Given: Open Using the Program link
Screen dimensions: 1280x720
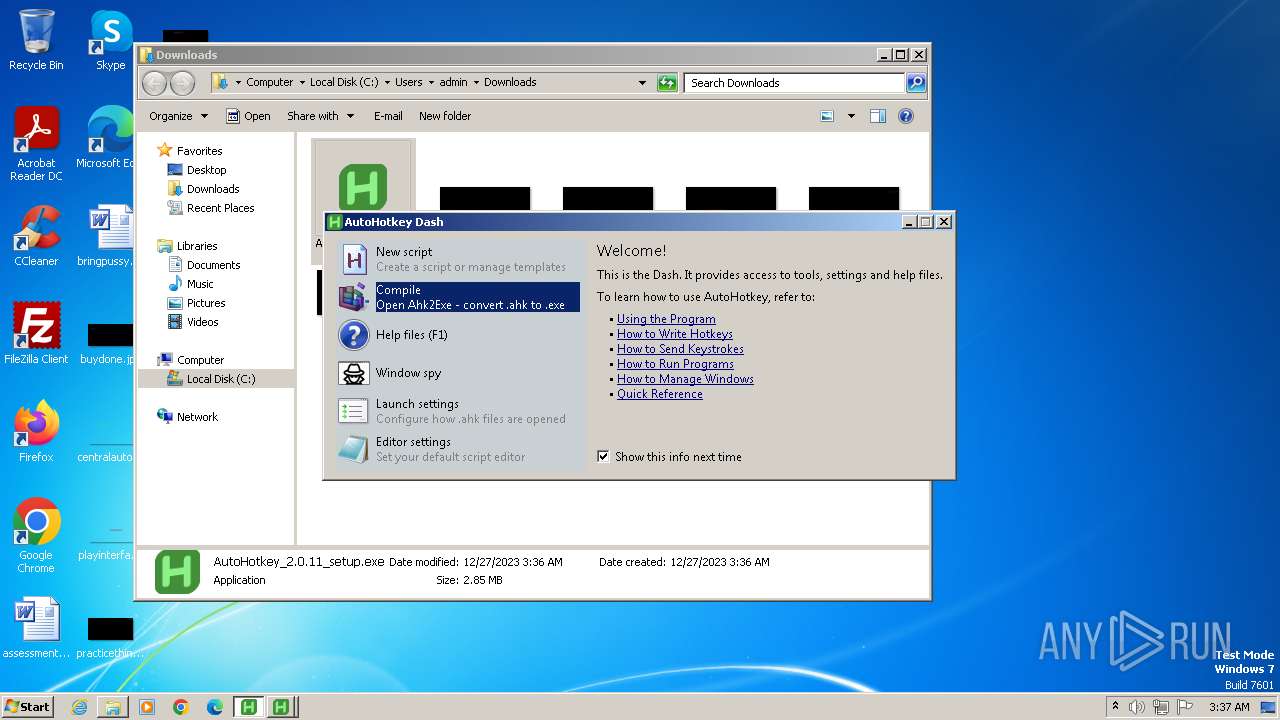Looking at the screenshot, I should coord(666,319).
